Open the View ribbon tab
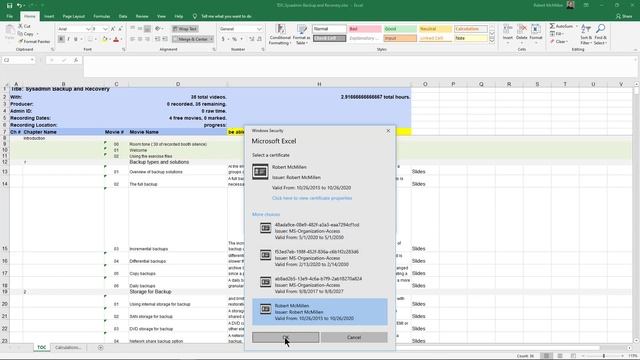Screen dimensions: 640x360 [x=161, y=16]
